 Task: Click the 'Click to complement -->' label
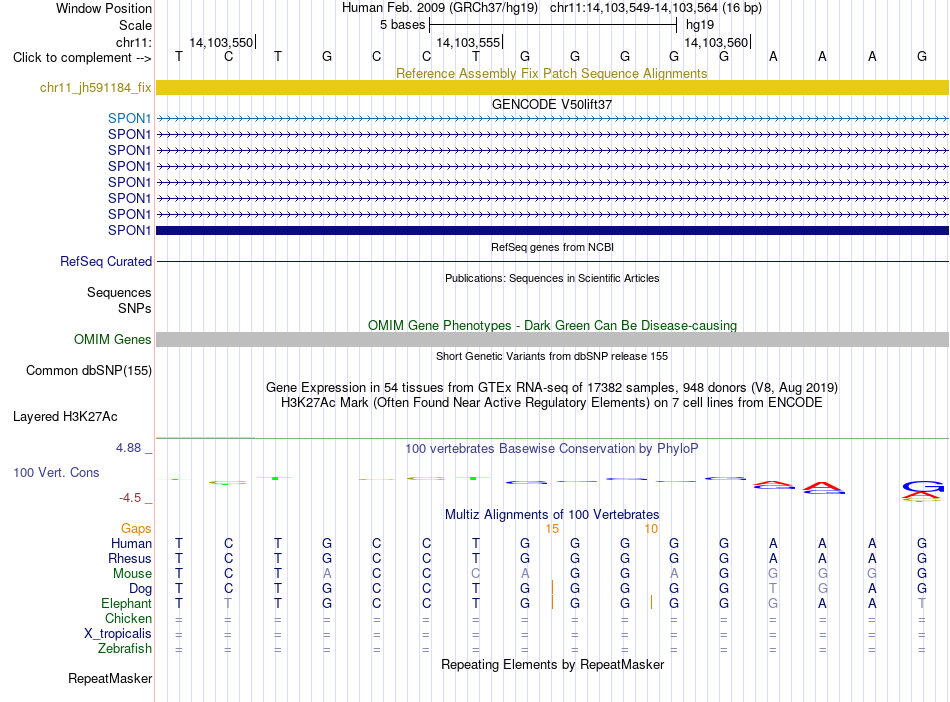(82, 58)
